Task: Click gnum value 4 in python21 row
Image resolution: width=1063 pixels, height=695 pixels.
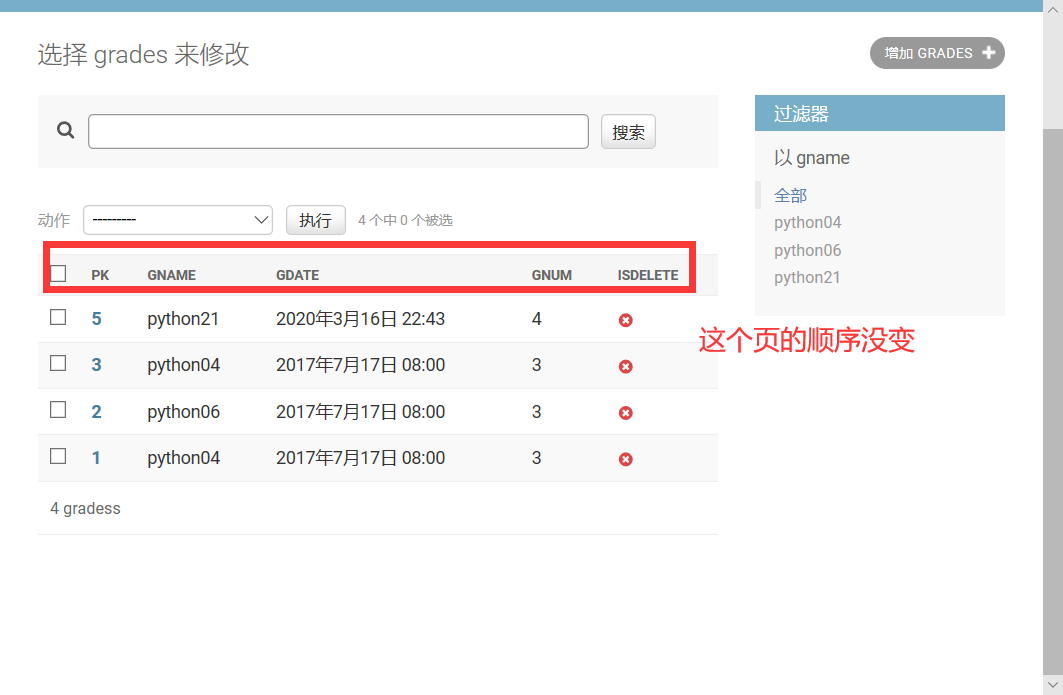Action: (536, 319)
